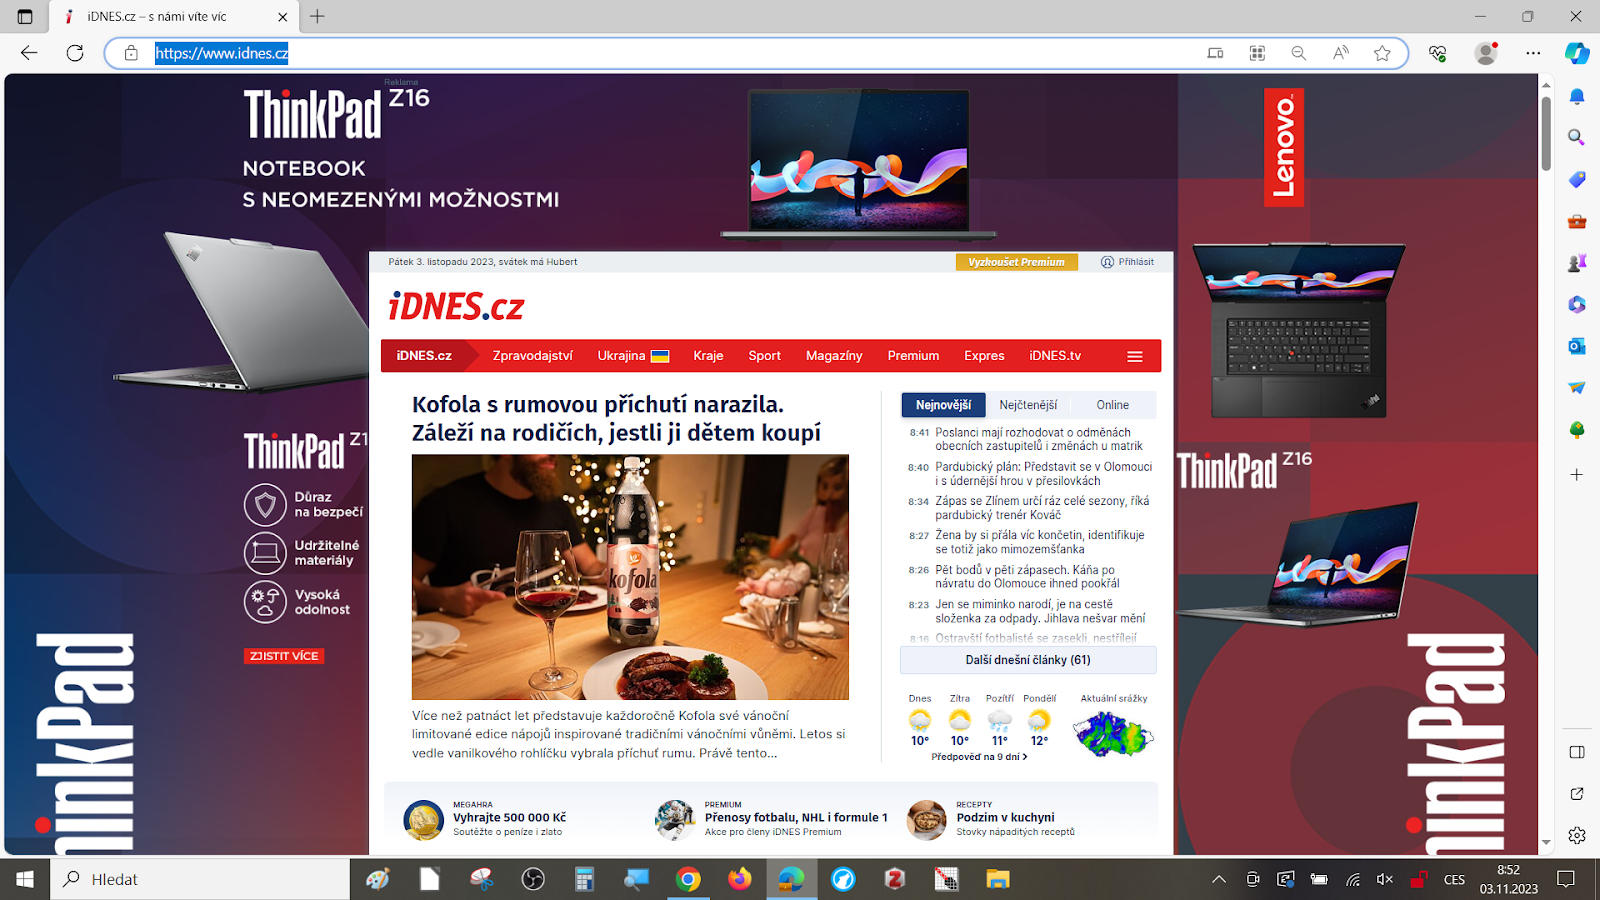The height and width of the screenshot is (900, 1600).
Task: Toggle the volume mute tray icon
Action: tap(1385, 879)
